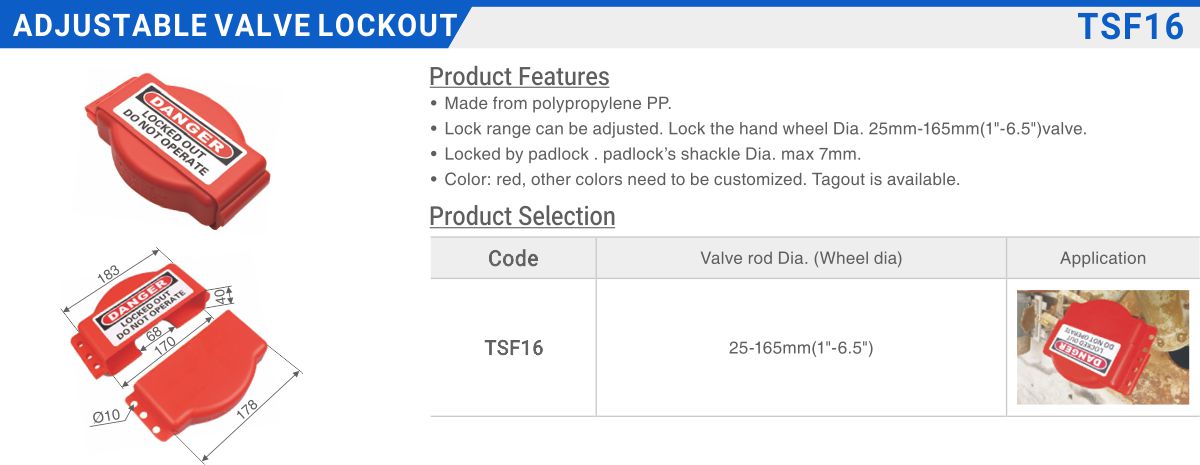Viewport: 1200px width, 465px height.
Task: Click the Adjustable Valve Lockout title banner
Action: (x=235, y=26)
